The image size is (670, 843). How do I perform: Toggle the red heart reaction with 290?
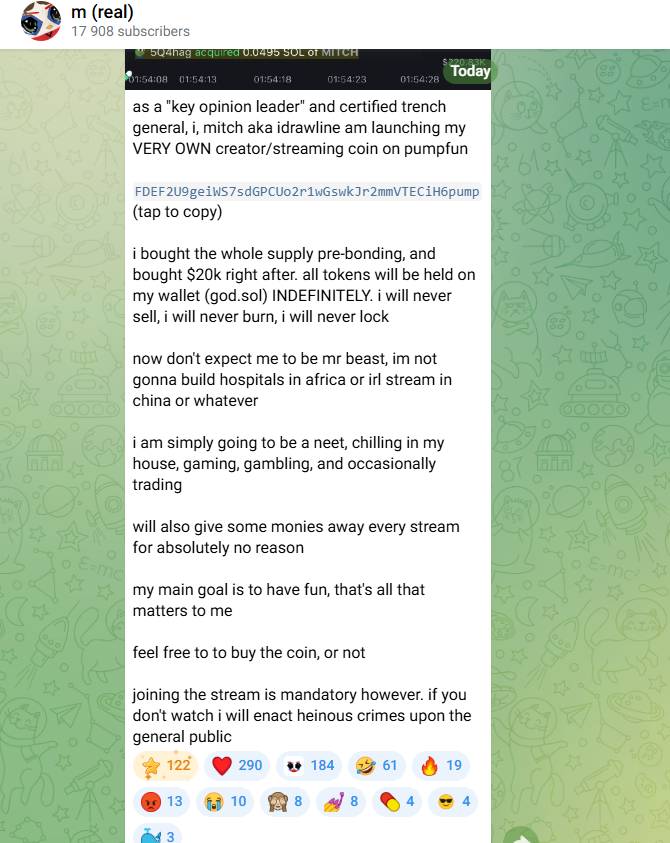(x=237, y=765)
